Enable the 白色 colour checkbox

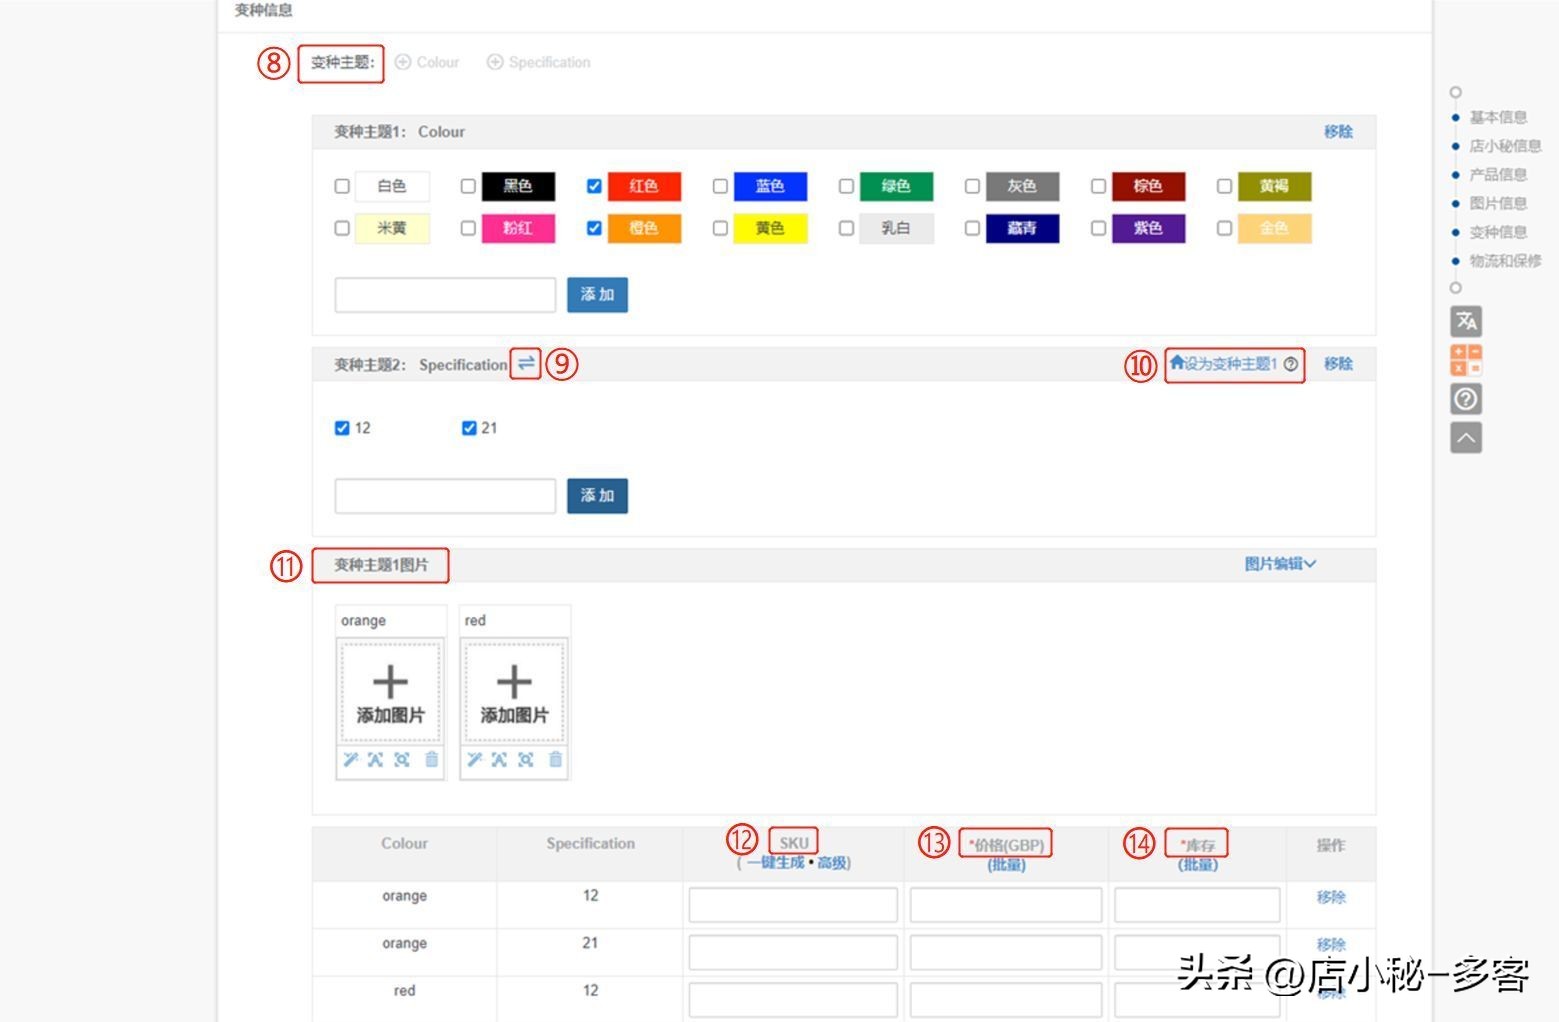tap(342, 186)
